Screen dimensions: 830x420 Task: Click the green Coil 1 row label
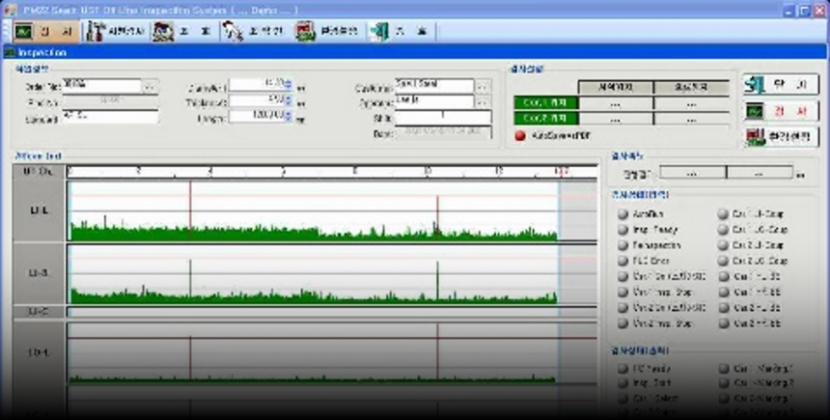tap(546, 103)
